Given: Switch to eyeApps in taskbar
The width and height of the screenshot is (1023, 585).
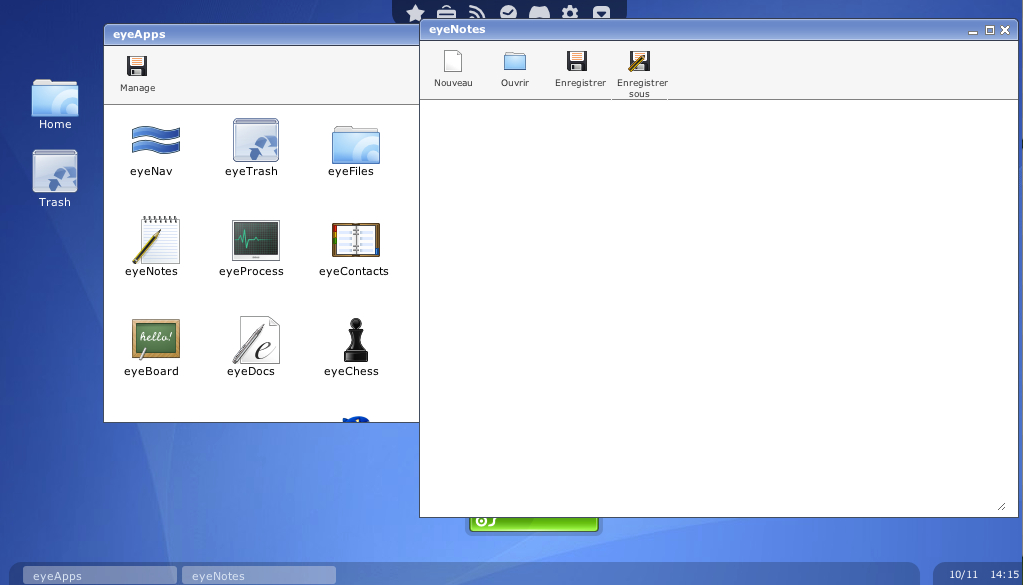Looking at the screenshot, I should click(x=100, y=575).
